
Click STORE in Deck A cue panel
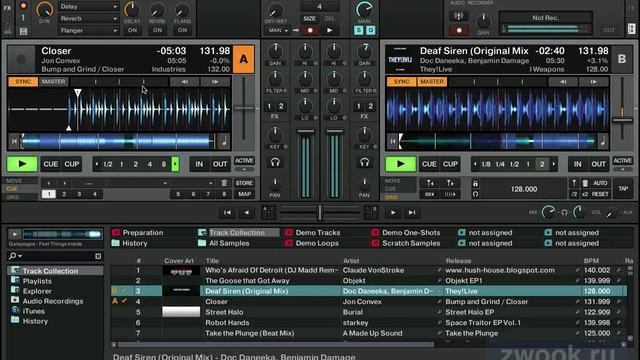(x=244, y=183)
